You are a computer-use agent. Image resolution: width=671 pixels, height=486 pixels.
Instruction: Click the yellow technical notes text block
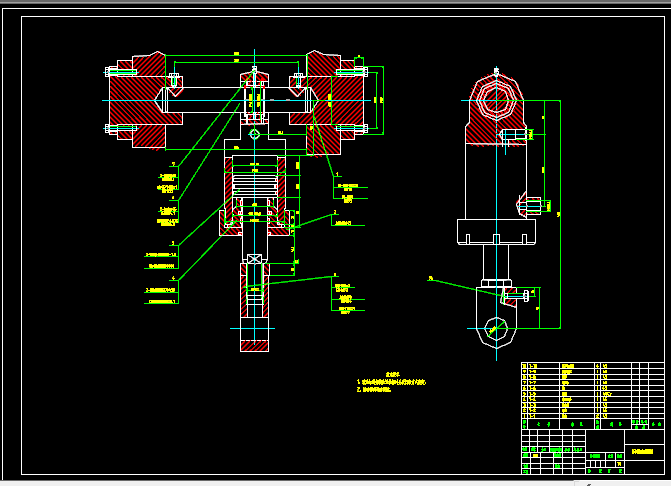[392, 382]
